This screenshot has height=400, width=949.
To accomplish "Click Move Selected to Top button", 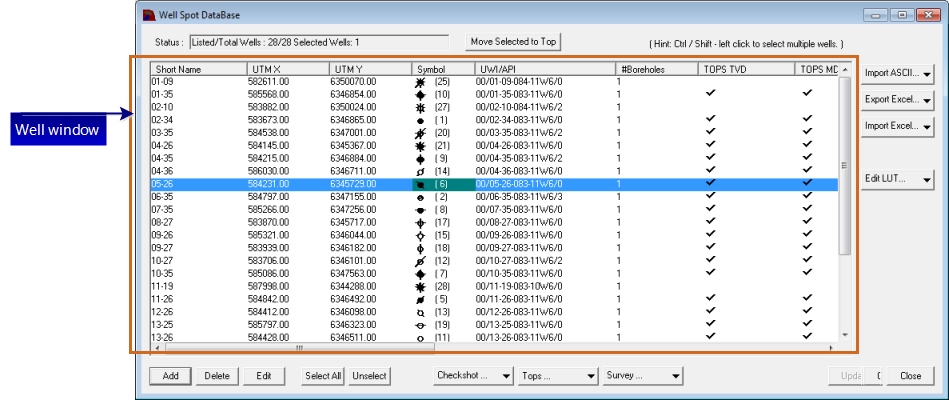I will click(x=513, y=42).
